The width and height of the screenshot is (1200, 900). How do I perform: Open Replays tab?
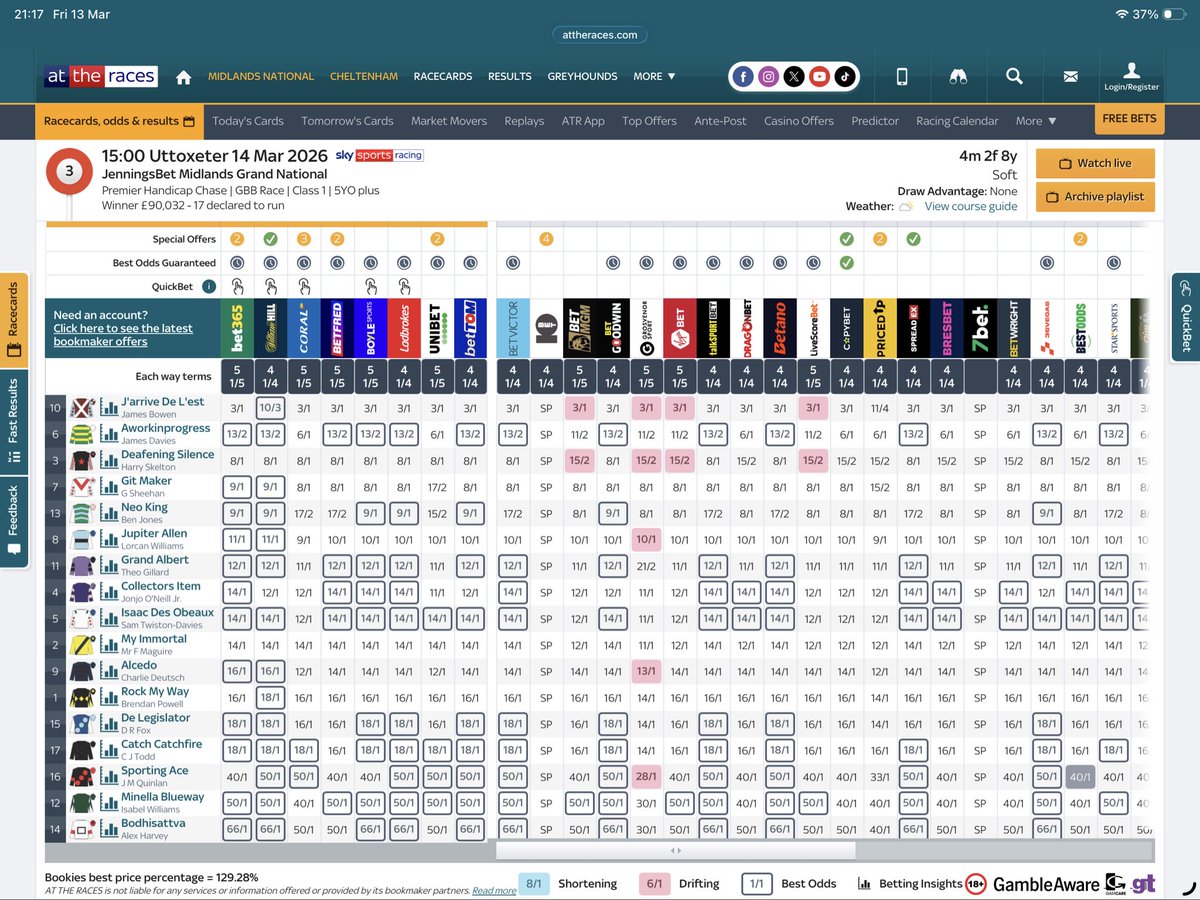tap(524, 121)
